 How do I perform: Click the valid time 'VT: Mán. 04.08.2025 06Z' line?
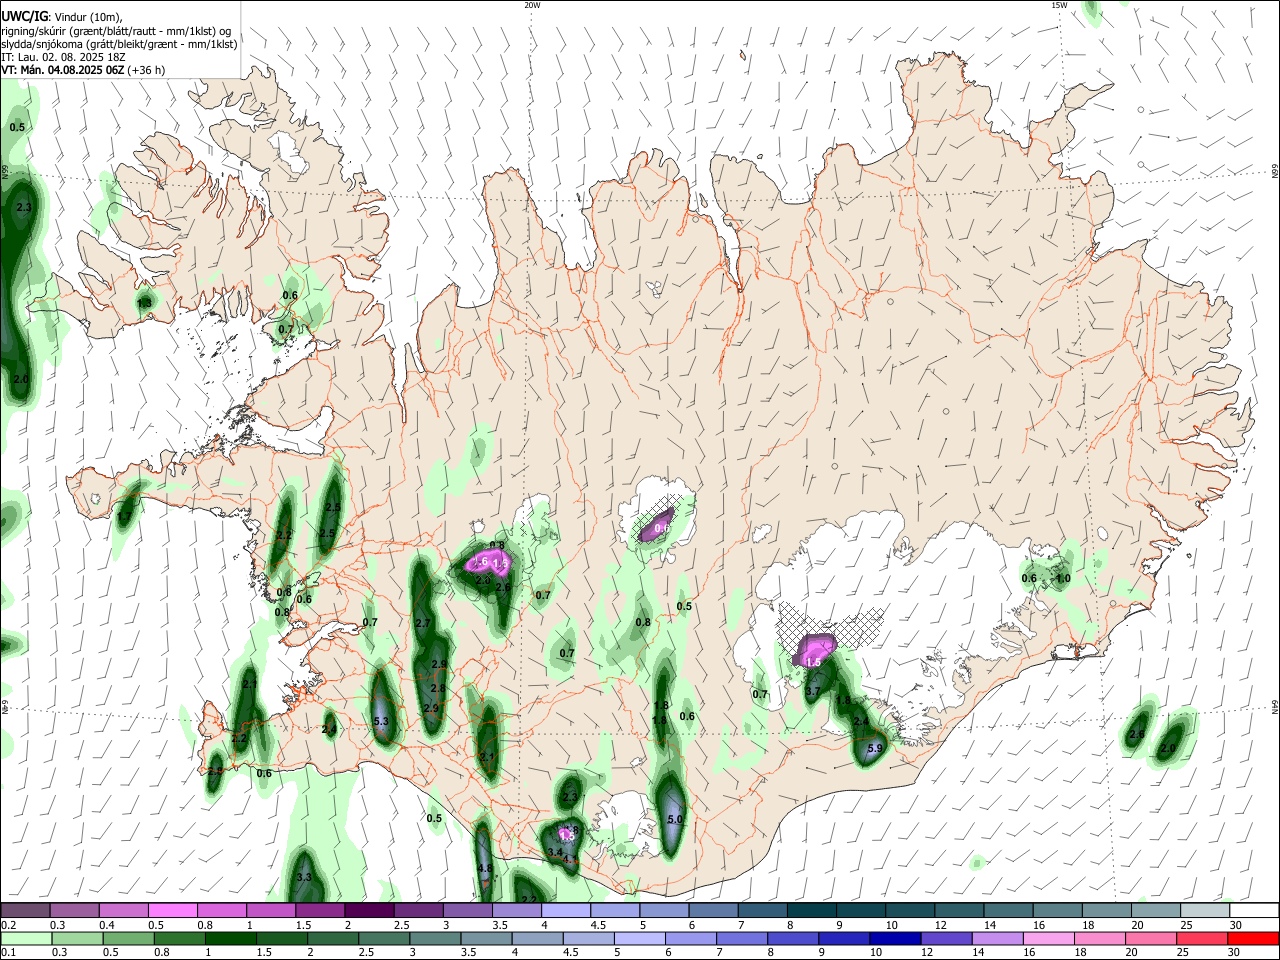62,70
